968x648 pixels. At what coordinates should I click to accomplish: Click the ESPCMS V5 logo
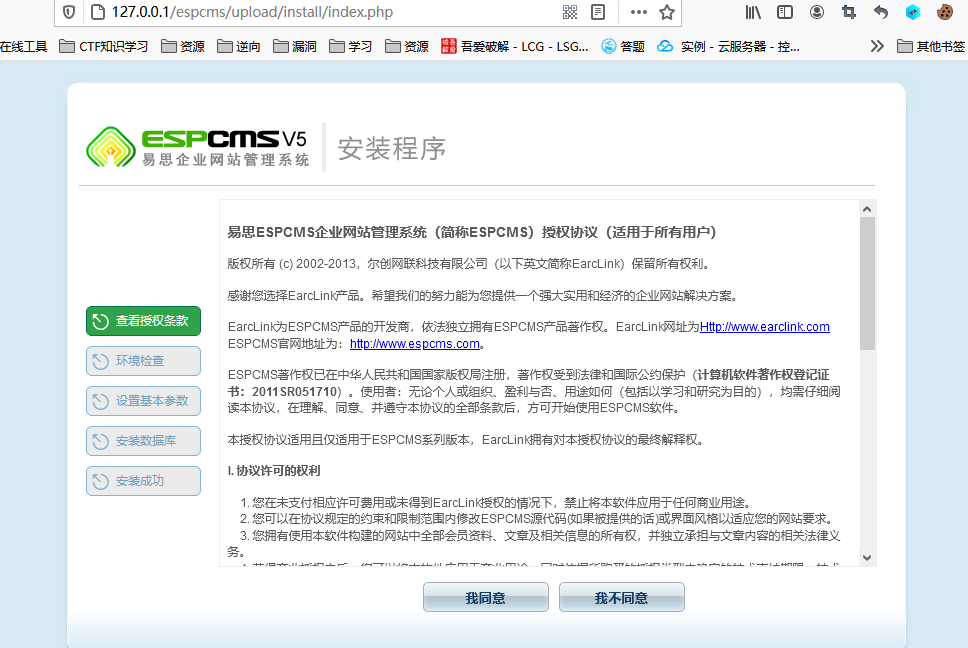[197, 147]
